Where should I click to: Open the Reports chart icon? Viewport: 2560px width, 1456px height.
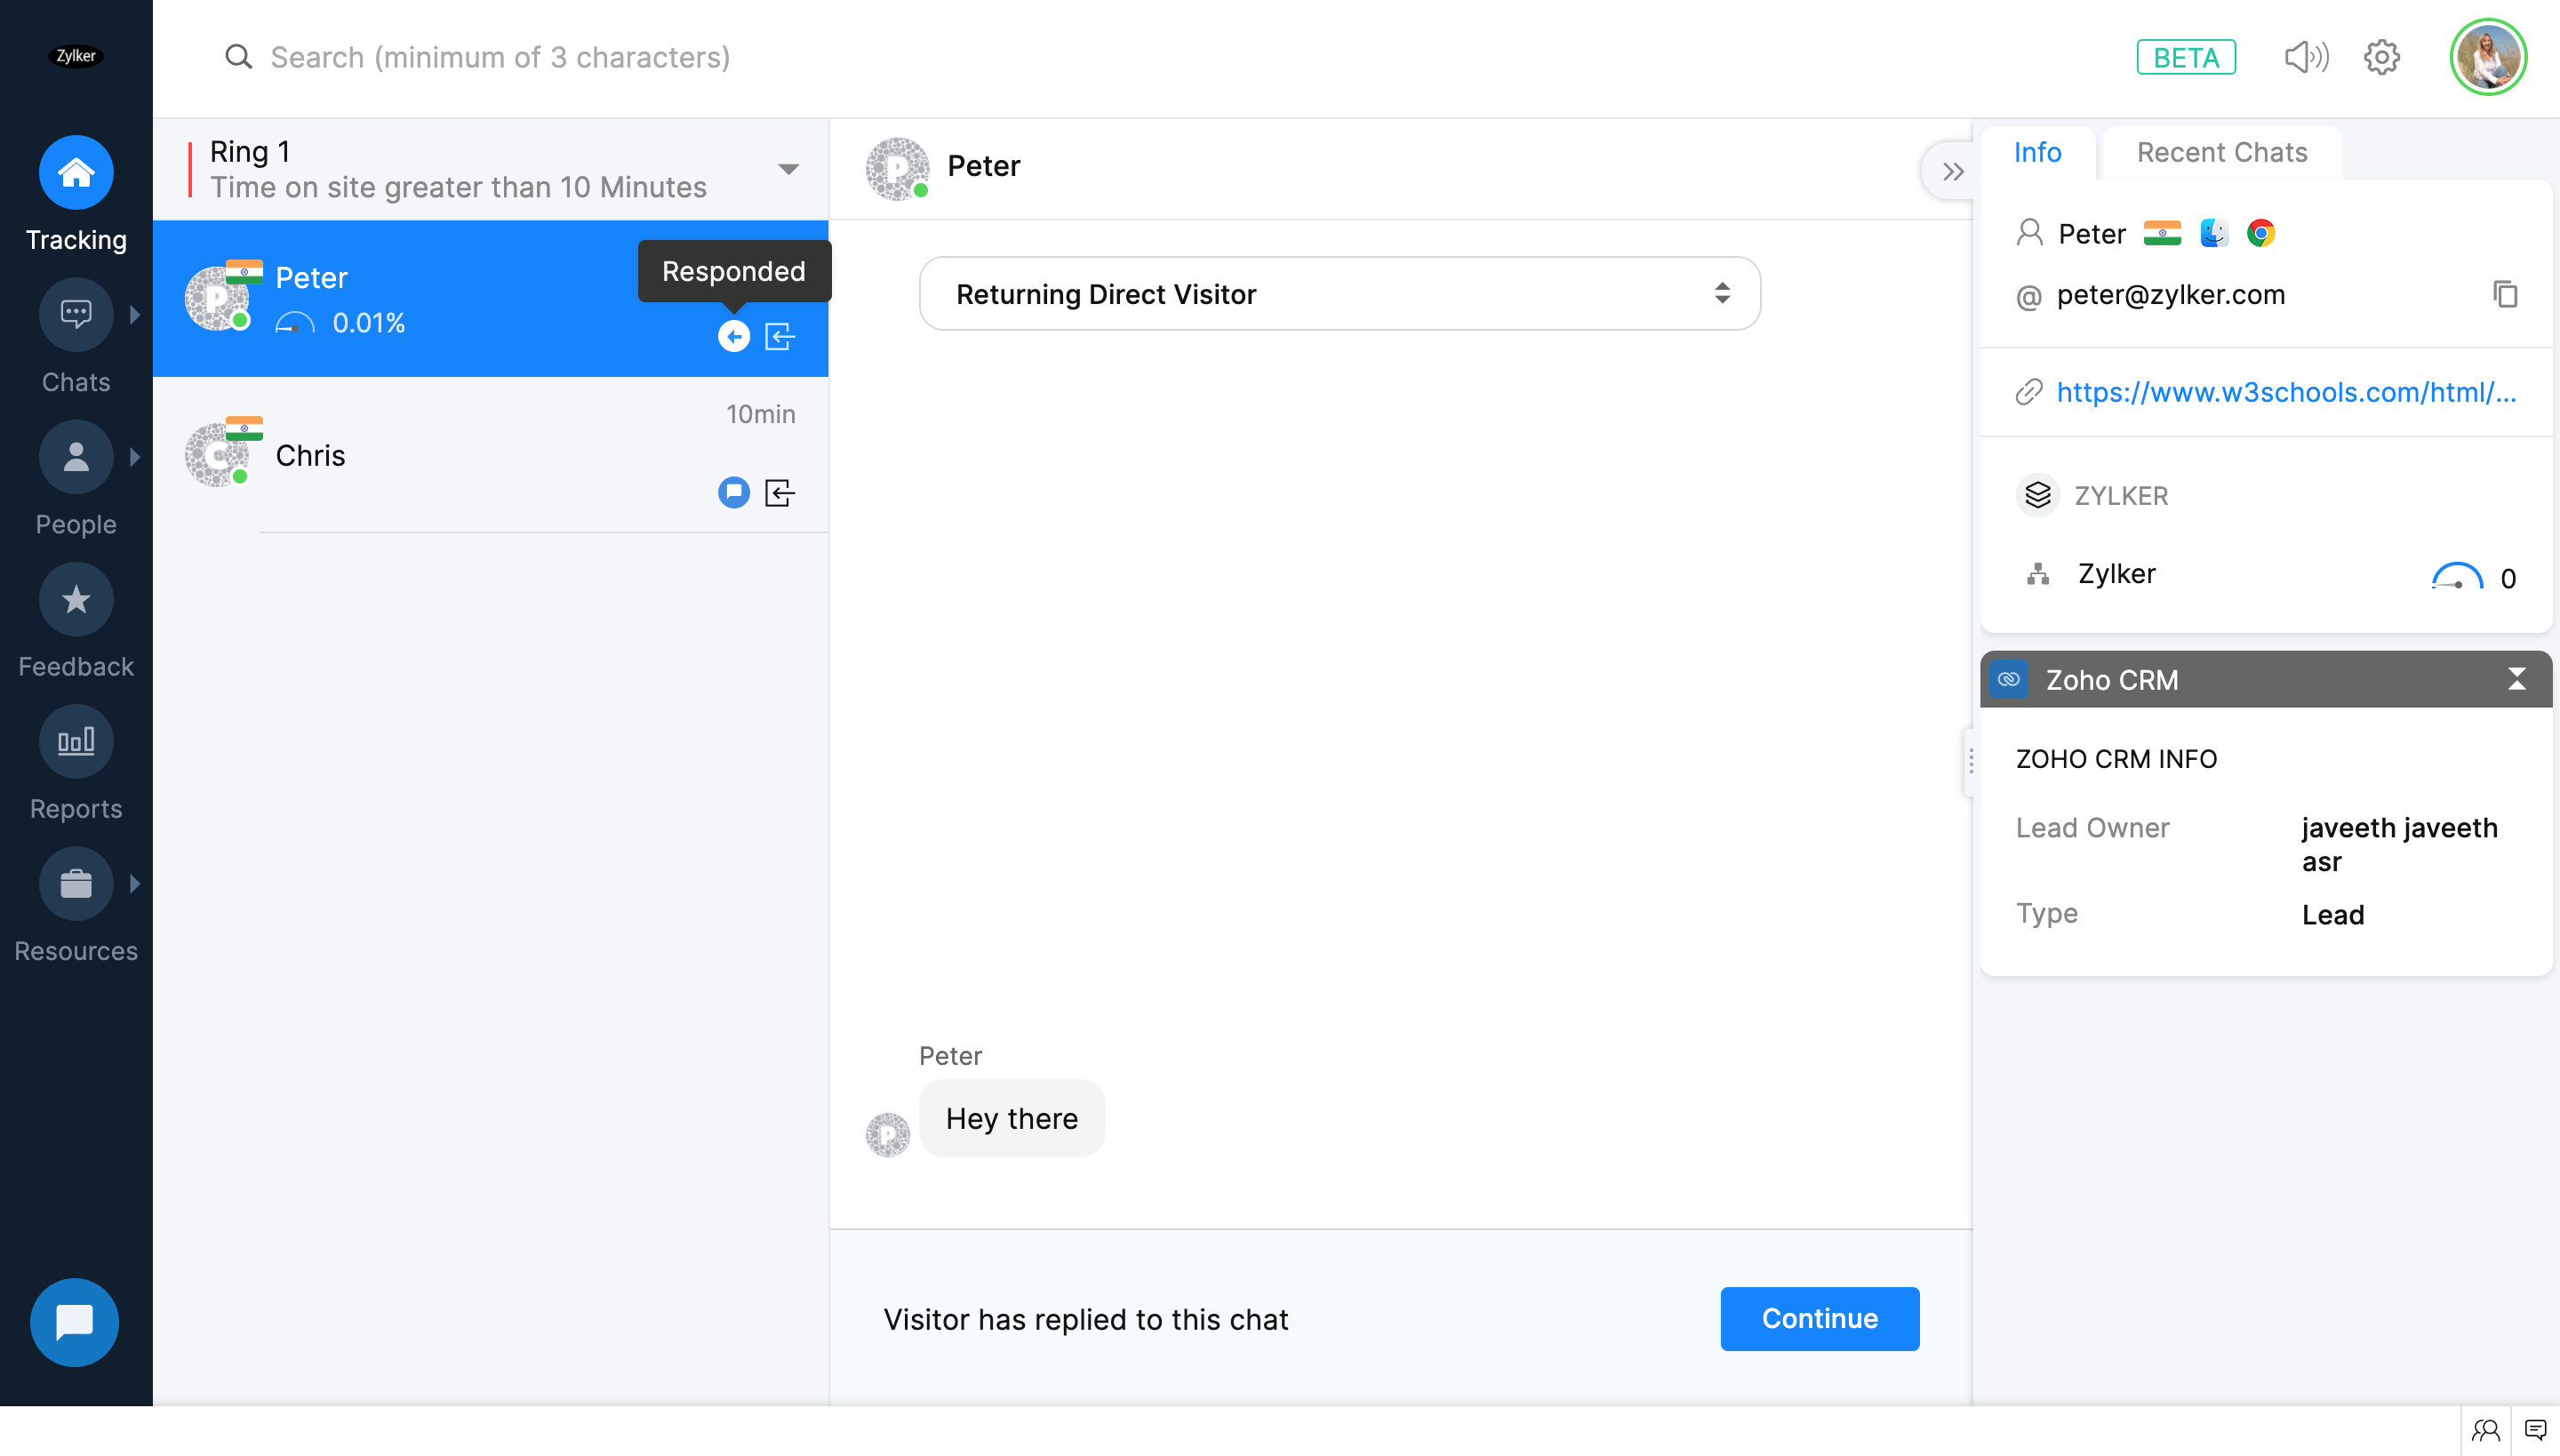pyautogui.click(x=76, y=742)
